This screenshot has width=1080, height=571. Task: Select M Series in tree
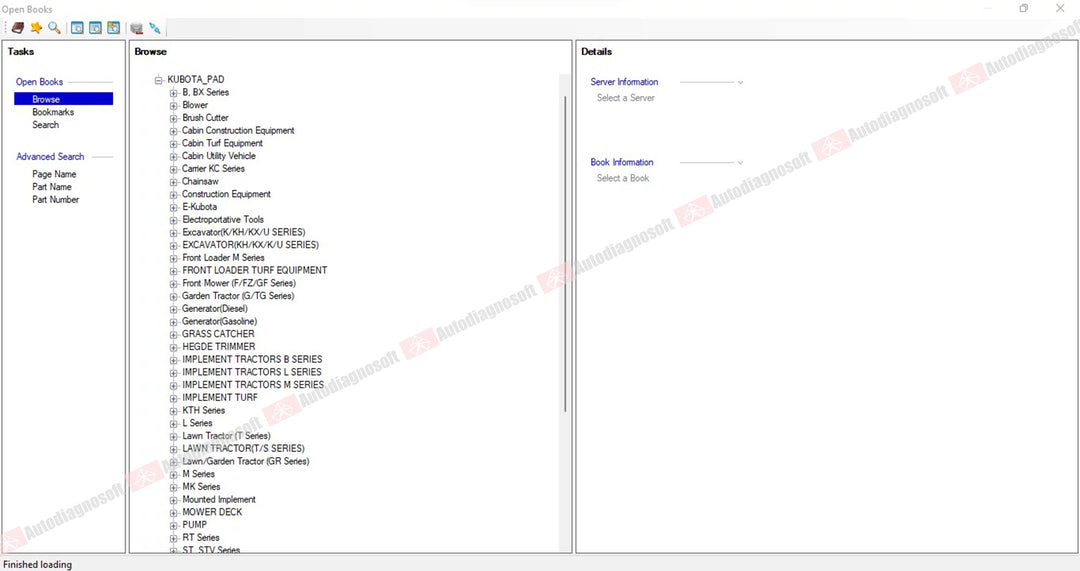pyautogui.click(x=198, y=475)
